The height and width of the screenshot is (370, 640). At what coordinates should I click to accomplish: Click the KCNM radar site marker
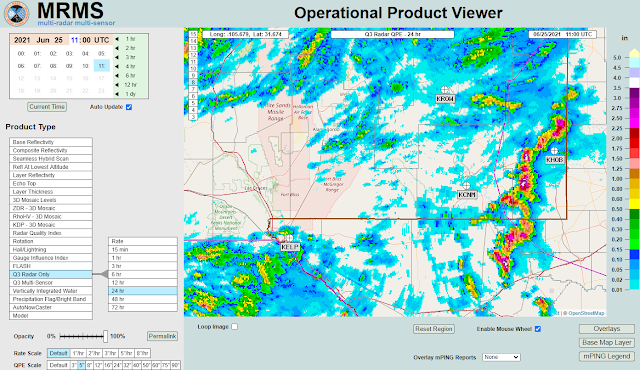(x=466, y=186)
